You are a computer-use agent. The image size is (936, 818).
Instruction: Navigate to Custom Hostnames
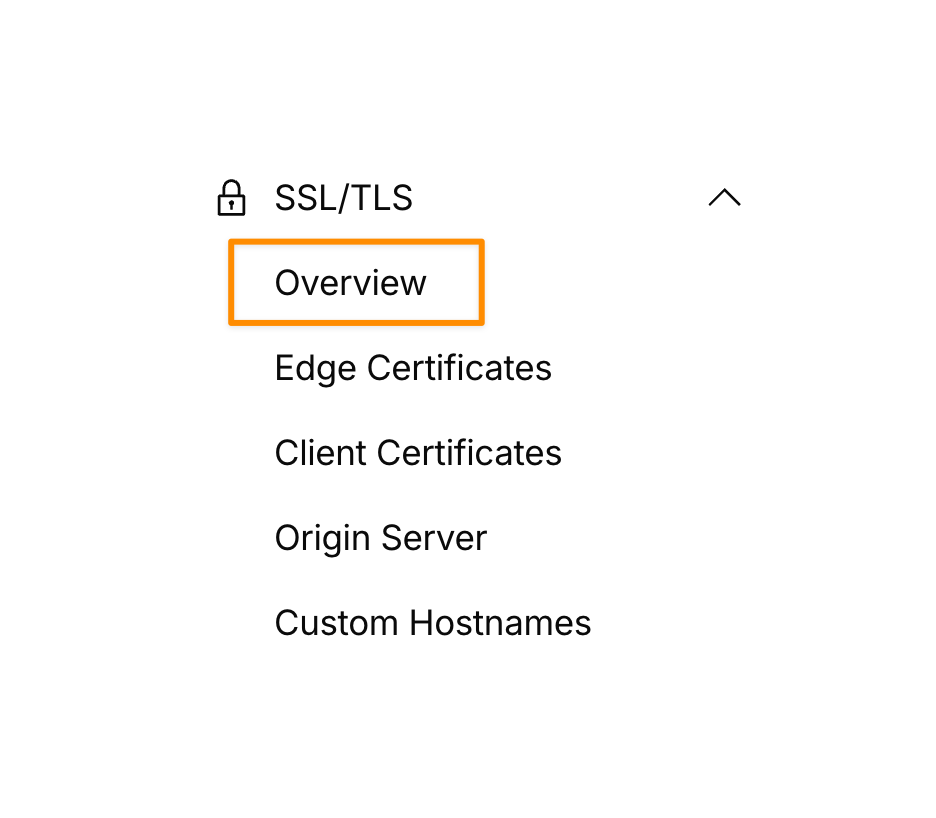tap(433, 623)
